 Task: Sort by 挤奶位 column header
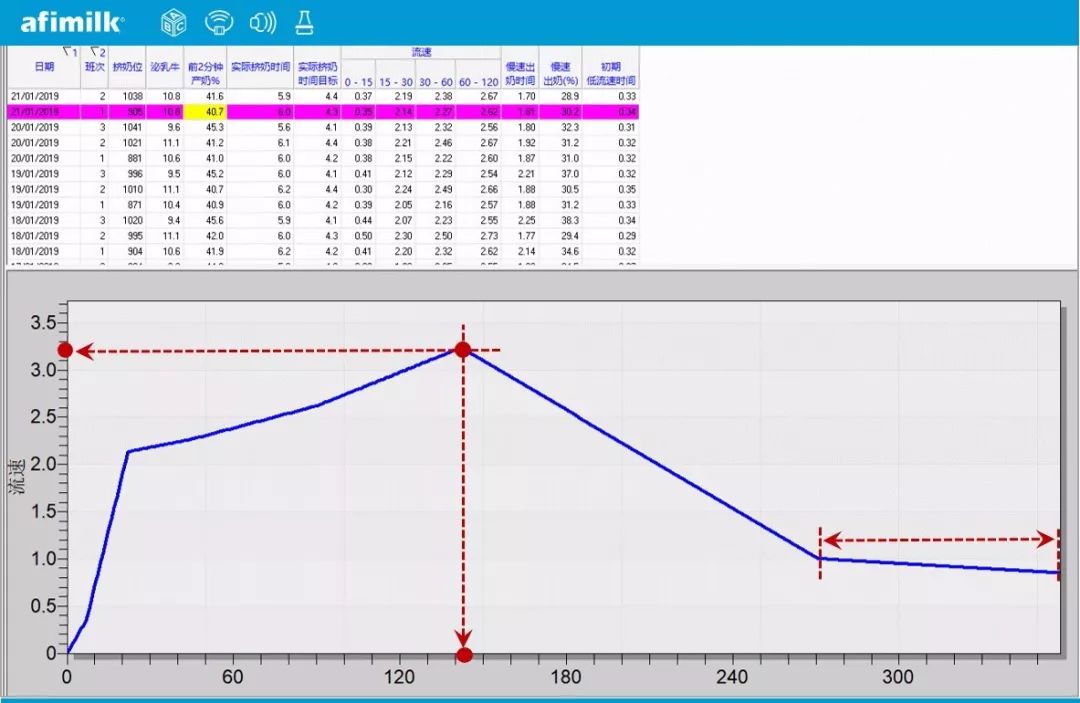point(128,67)
